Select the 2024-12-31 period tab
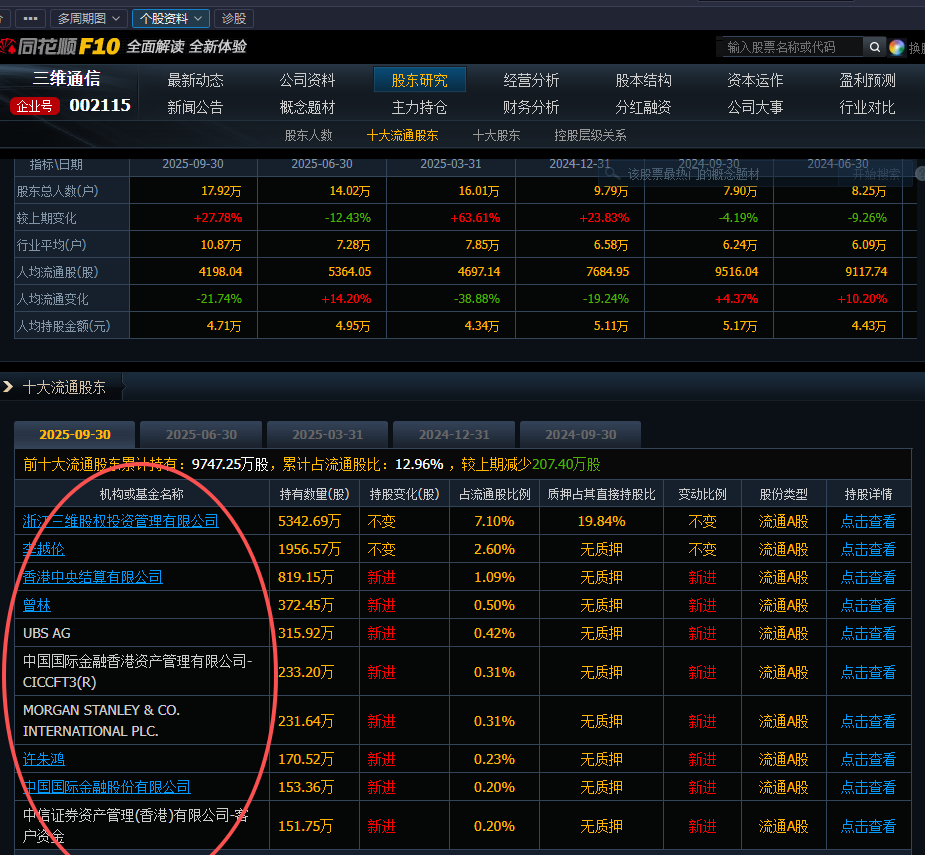The image size is (925, 855). [x=454, y=435]
